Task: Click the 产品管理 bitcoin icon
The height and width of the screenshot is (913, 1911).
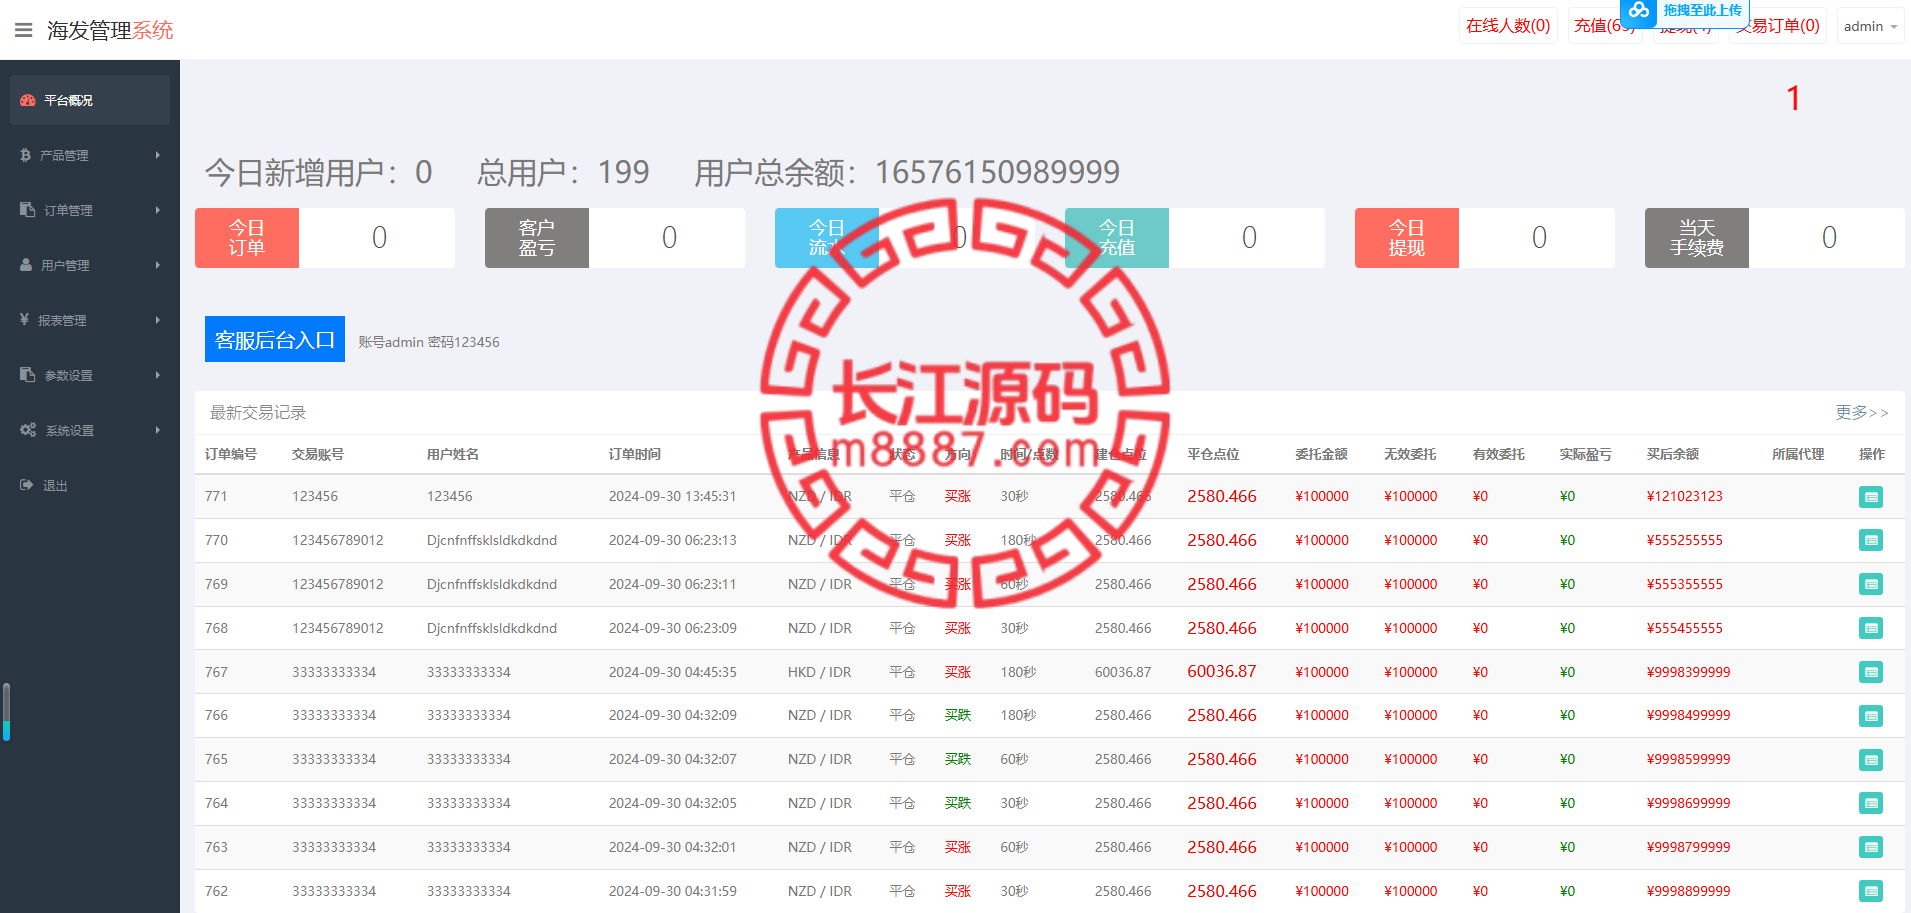Action: 25,155
